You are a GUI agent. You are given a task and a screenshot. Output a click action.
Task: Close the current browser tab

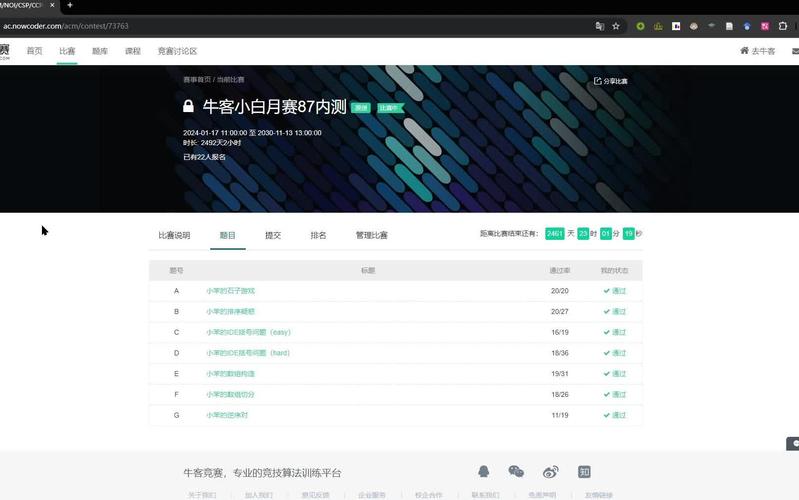(x=52, y=5)
